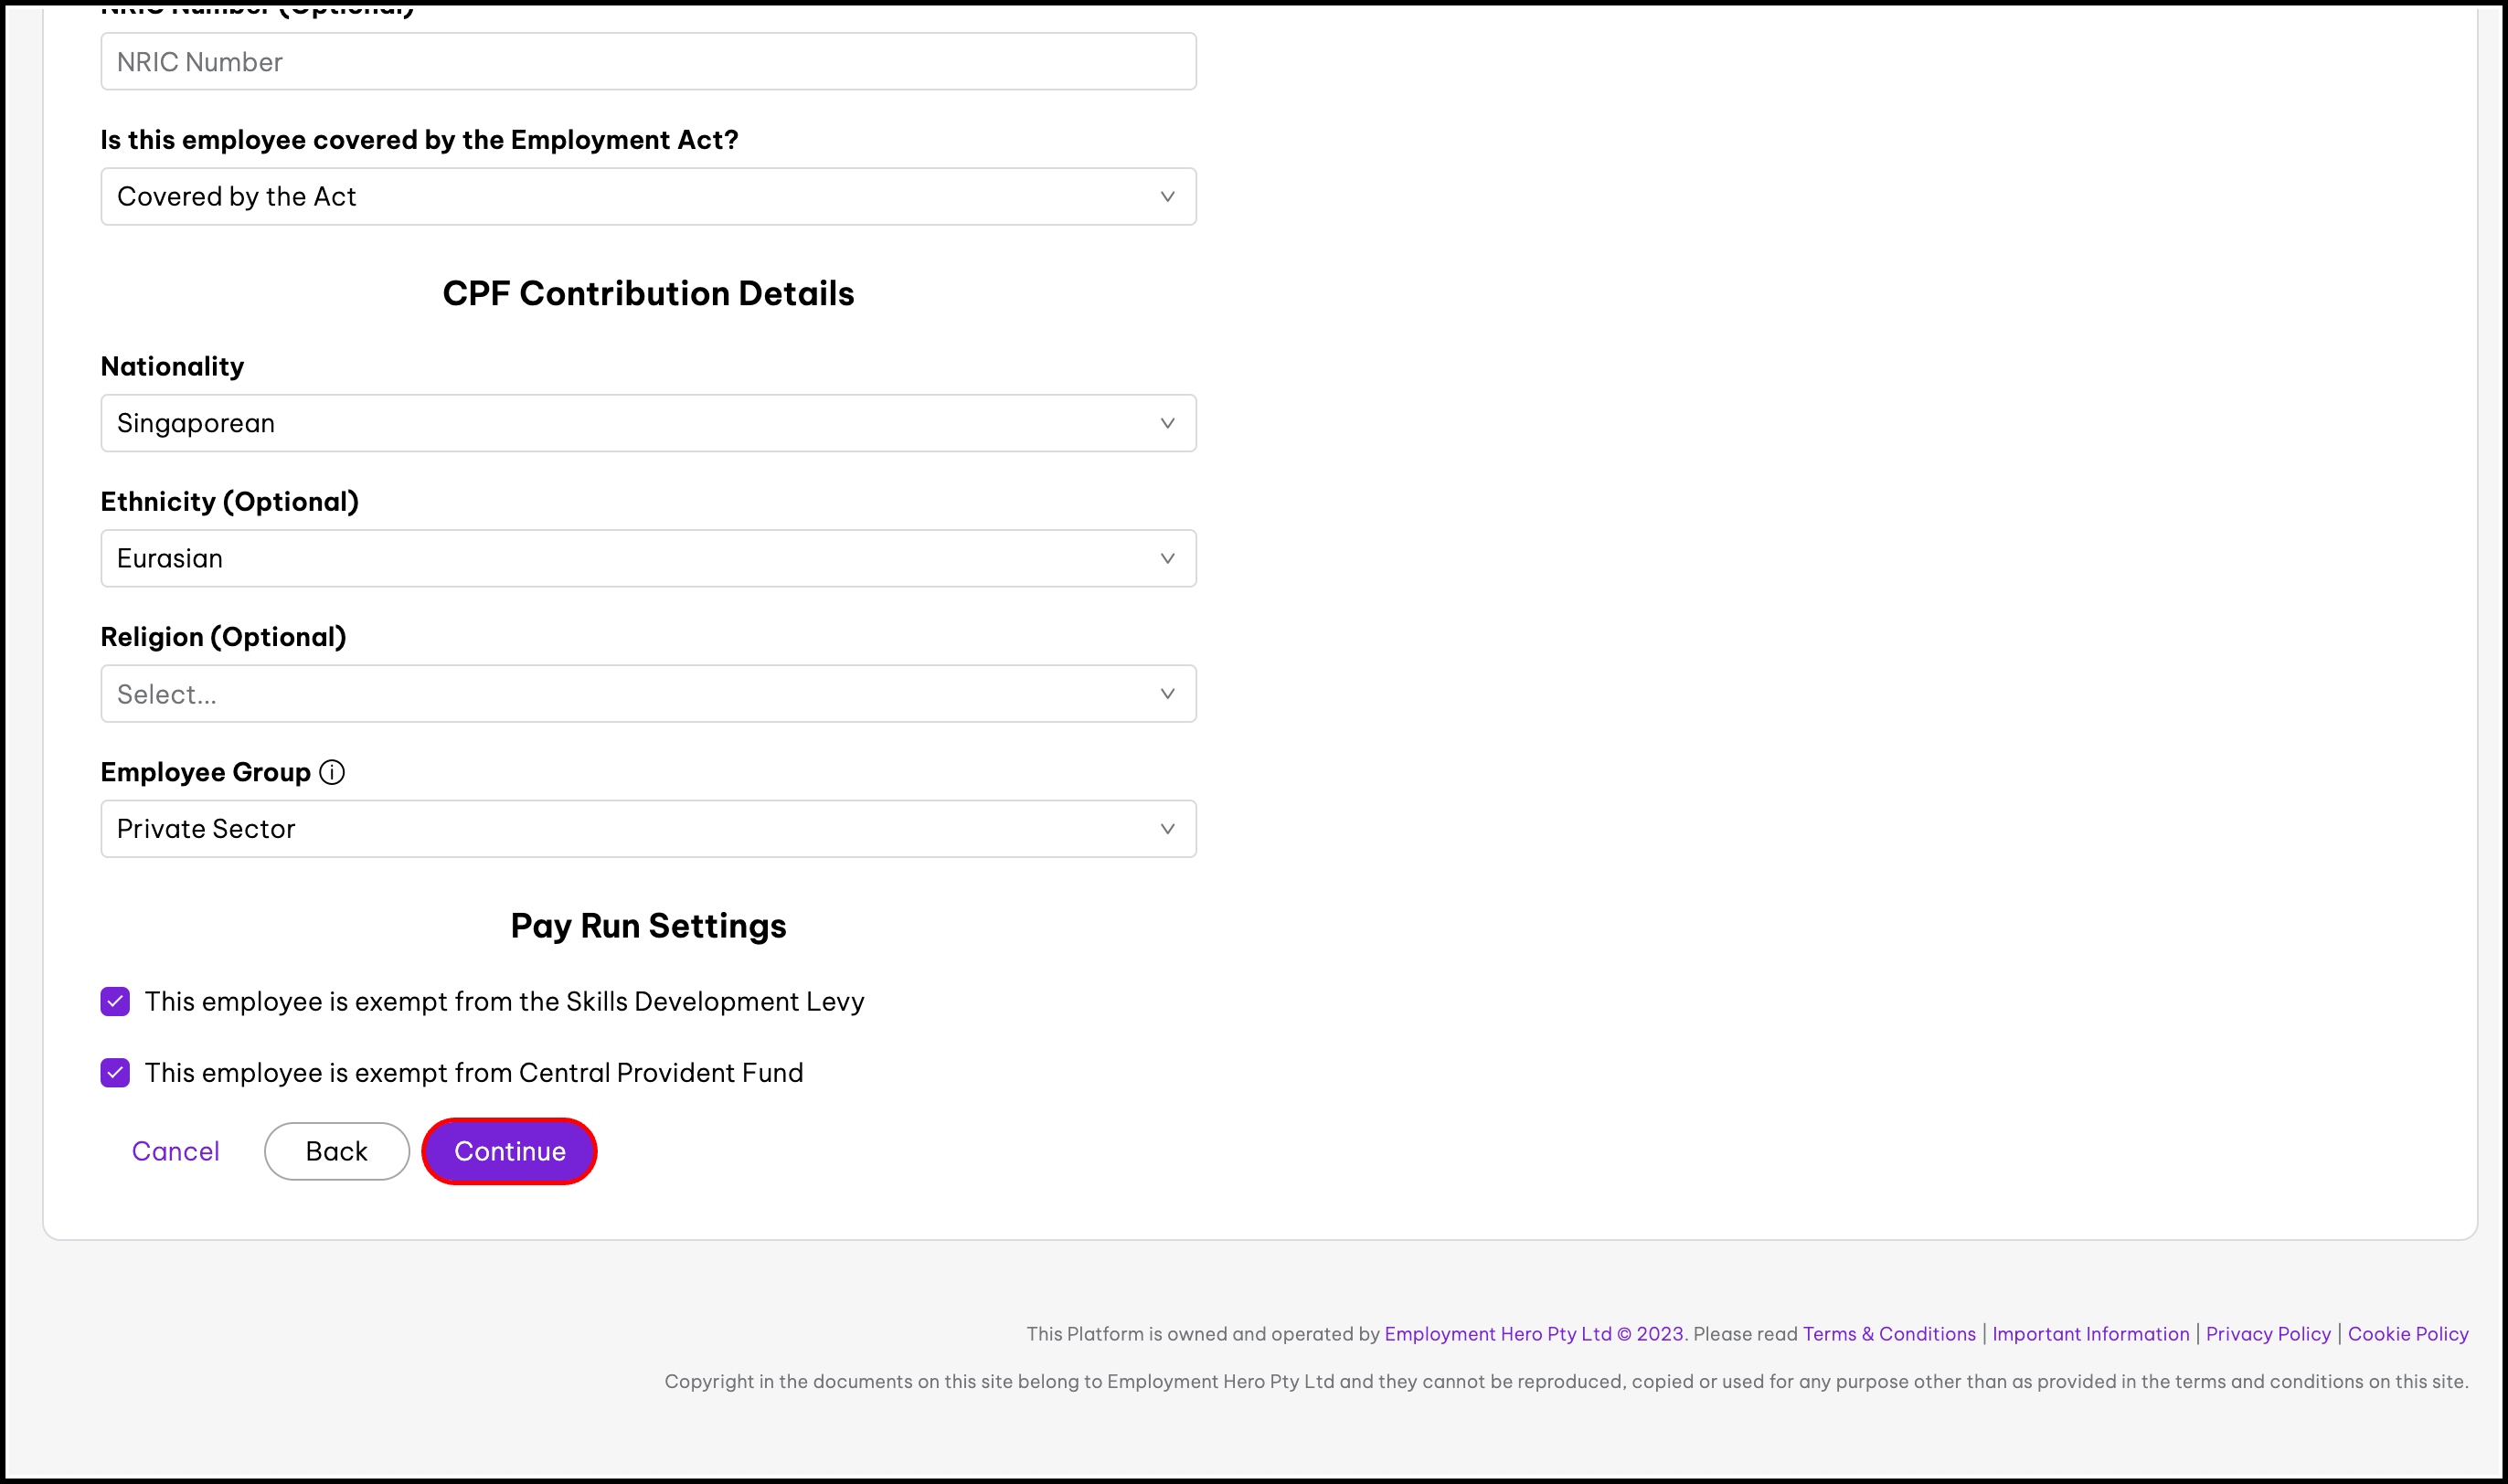Click the Ethnicity dropdown chevron arrow

tap(1167, 558)
